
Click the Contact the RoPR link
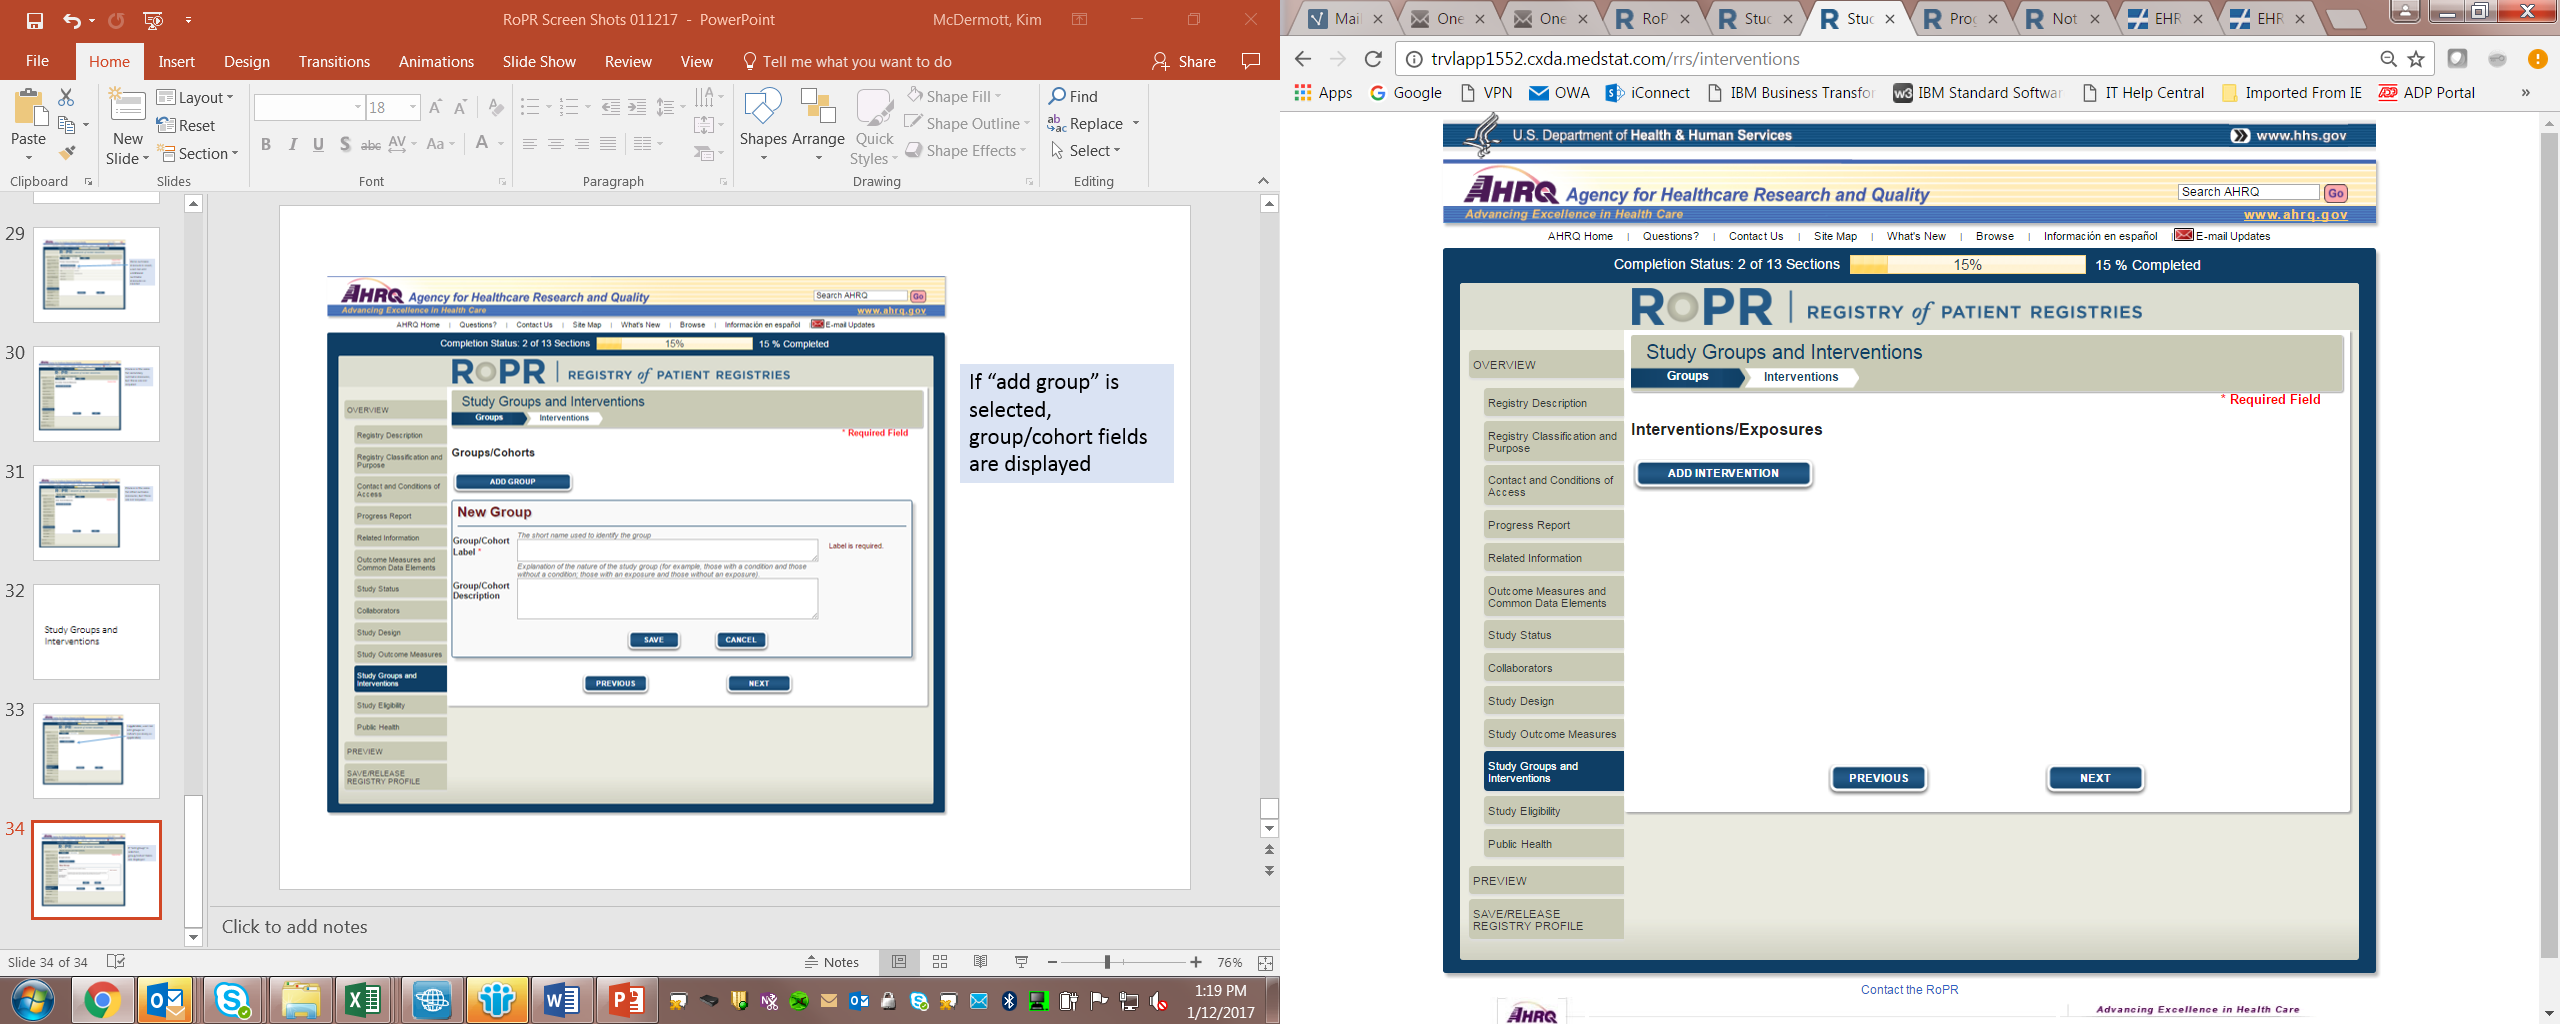tap(1909, 990)
